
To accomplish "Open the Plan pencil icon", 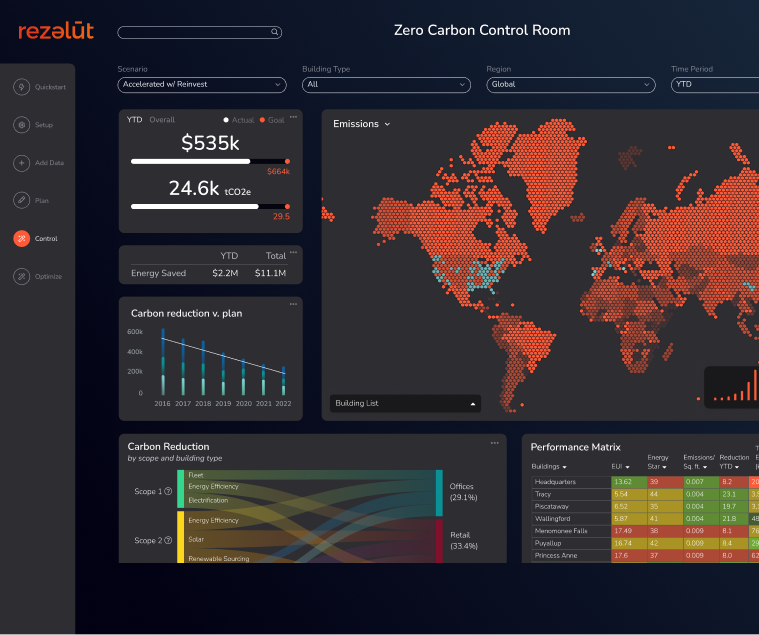I will [x=21, y=201].
